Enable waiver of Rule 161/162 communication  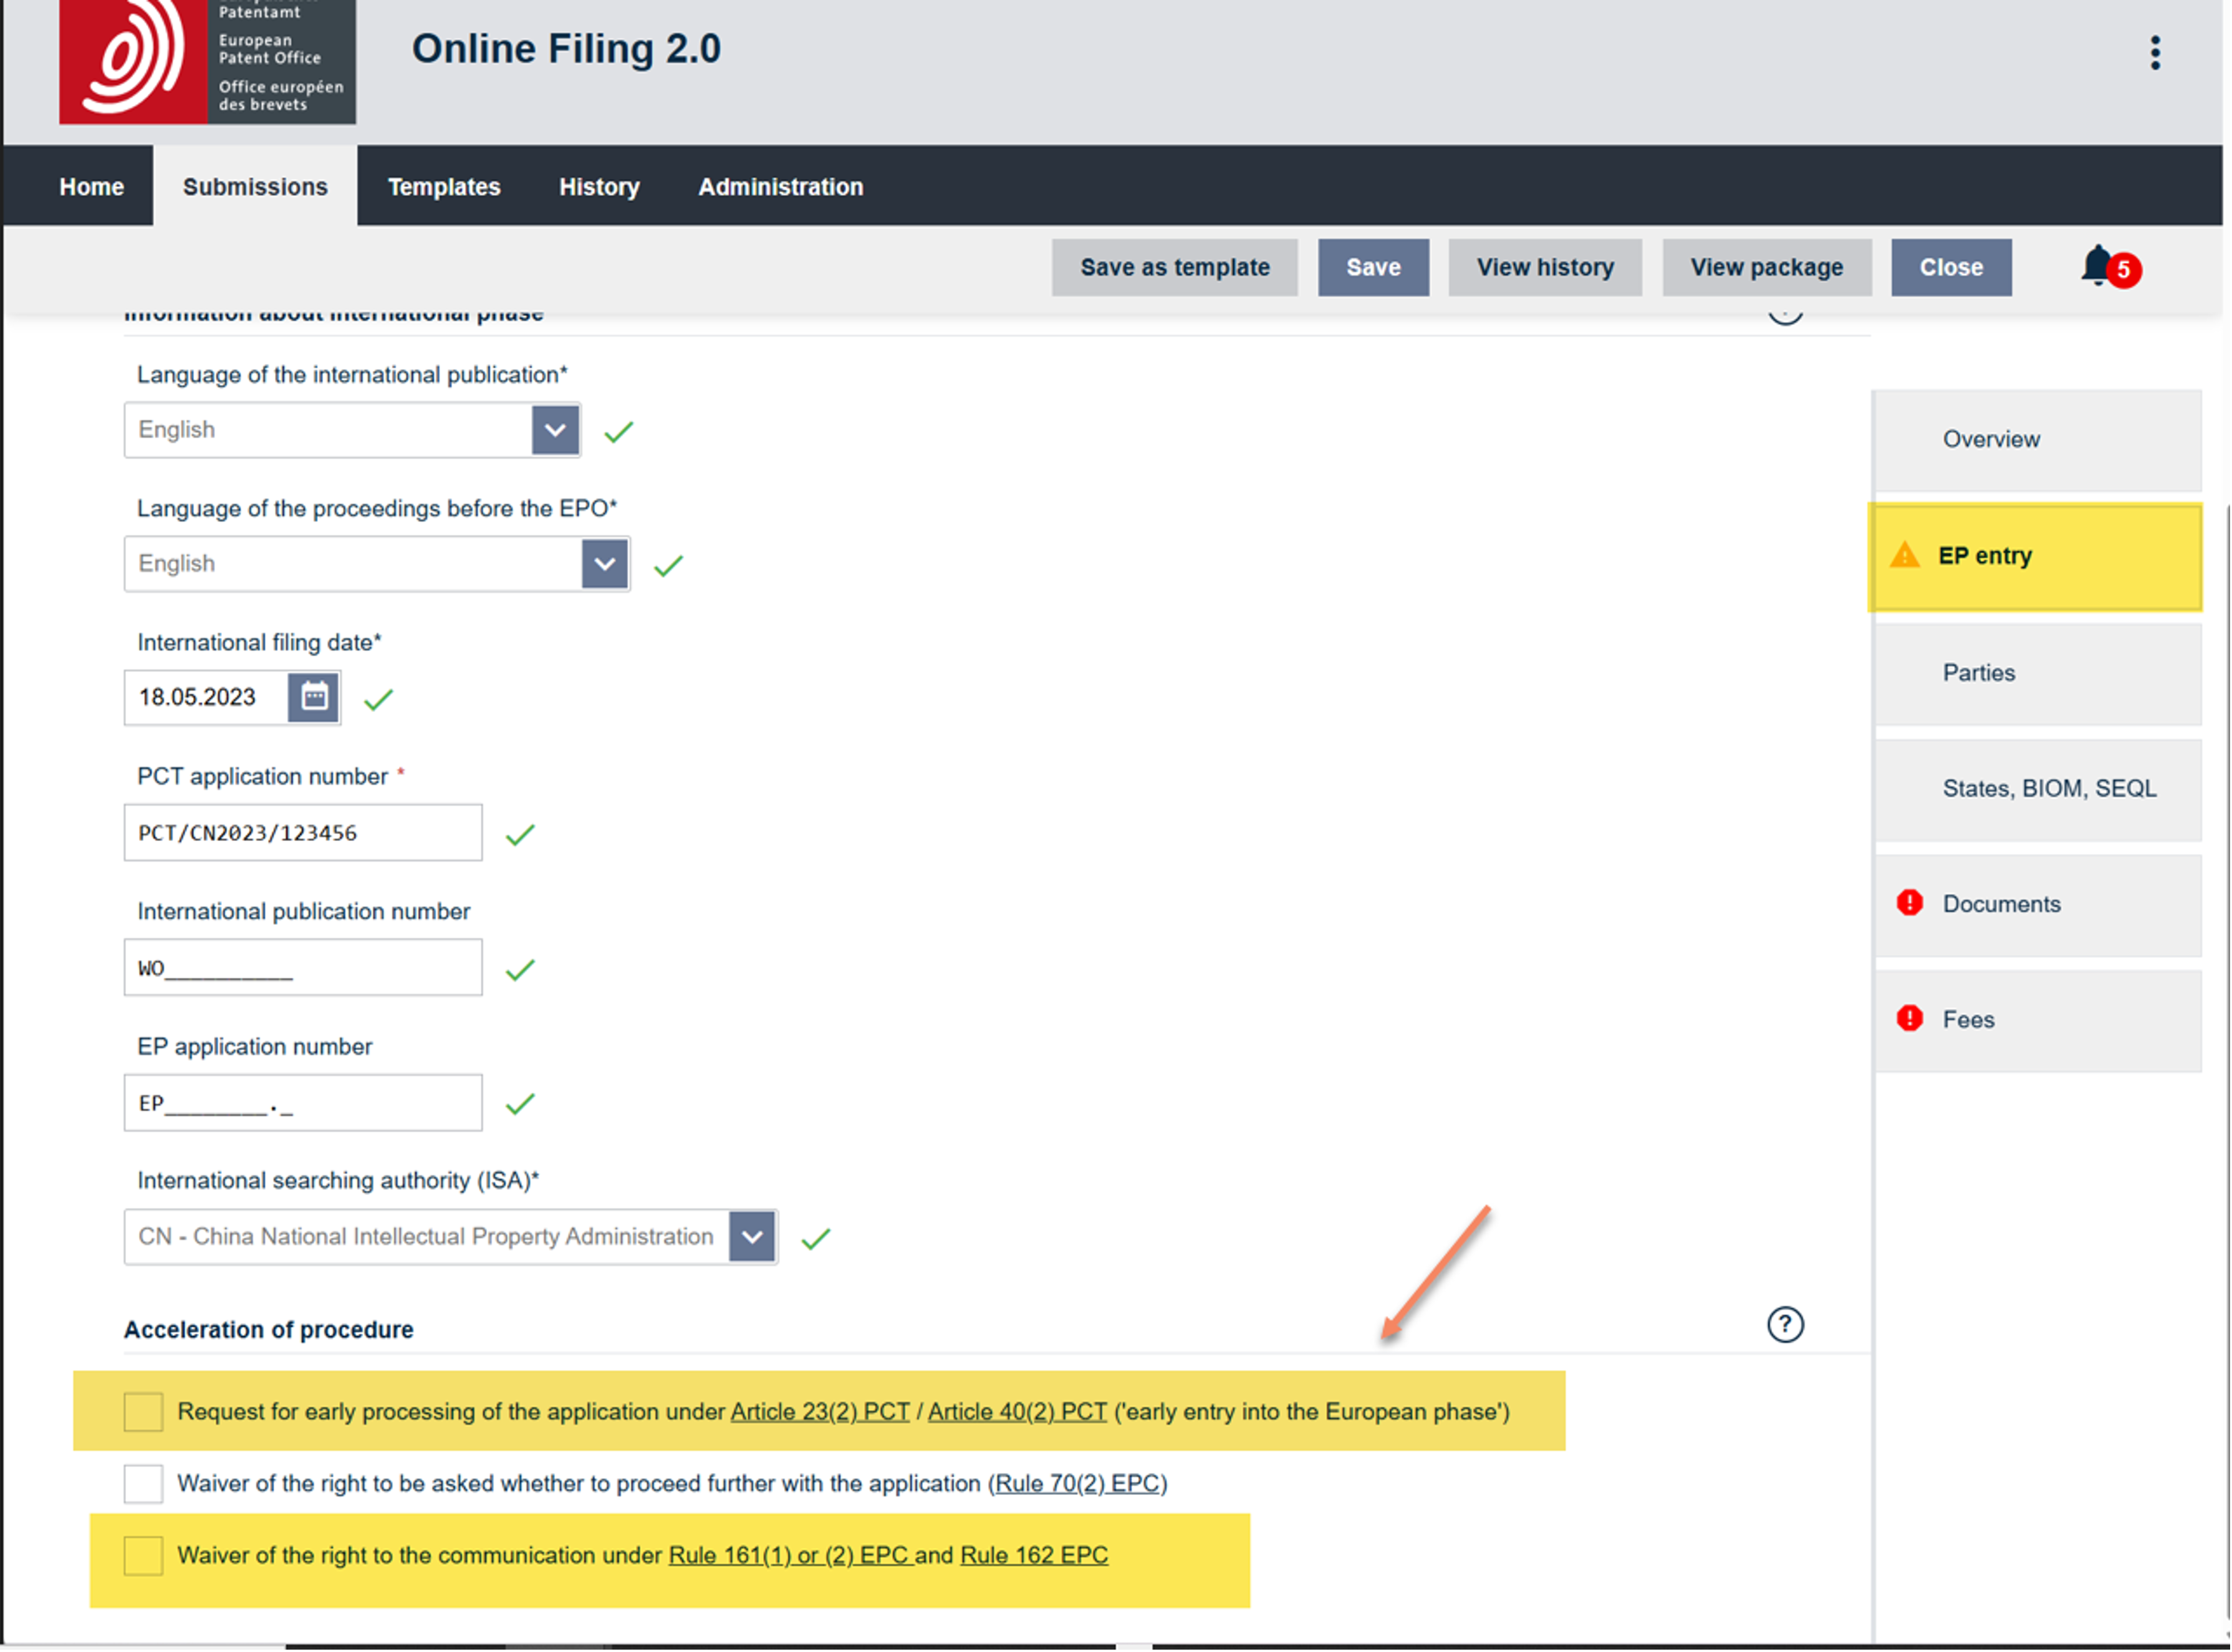[143, 1556]
